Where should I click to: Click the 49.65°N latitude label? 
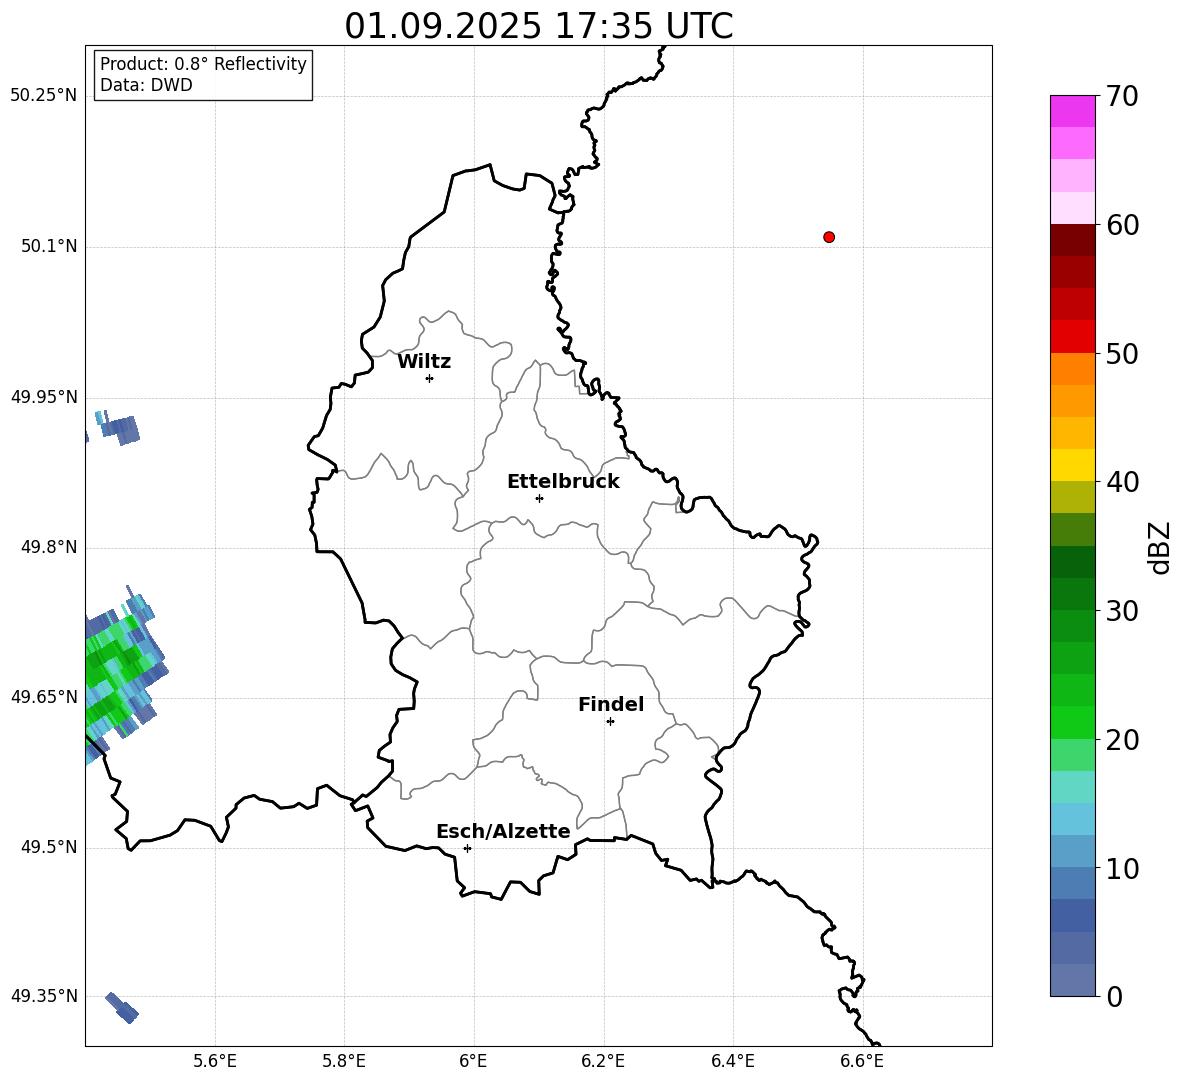click(x=44, y=696)
